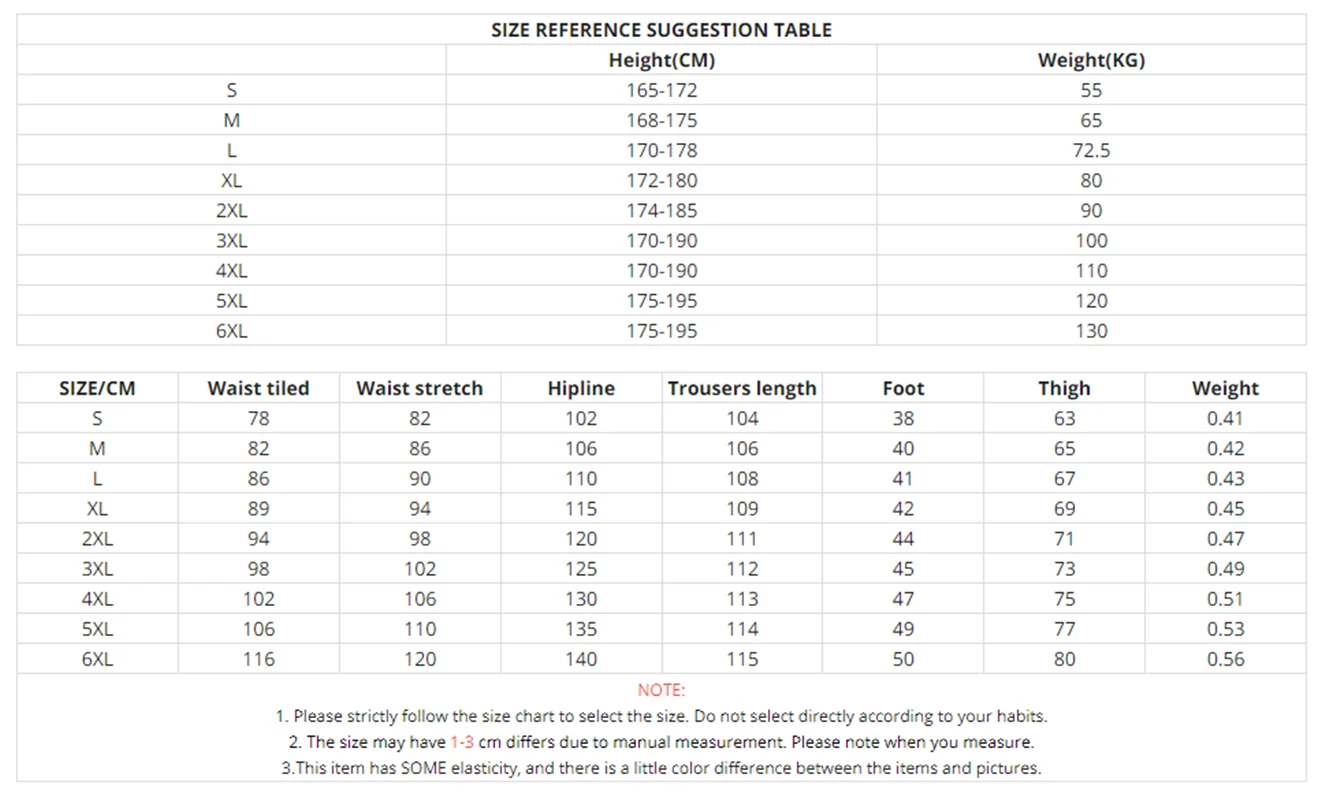Select the 6XL row in top table

(x=661, y=331)
